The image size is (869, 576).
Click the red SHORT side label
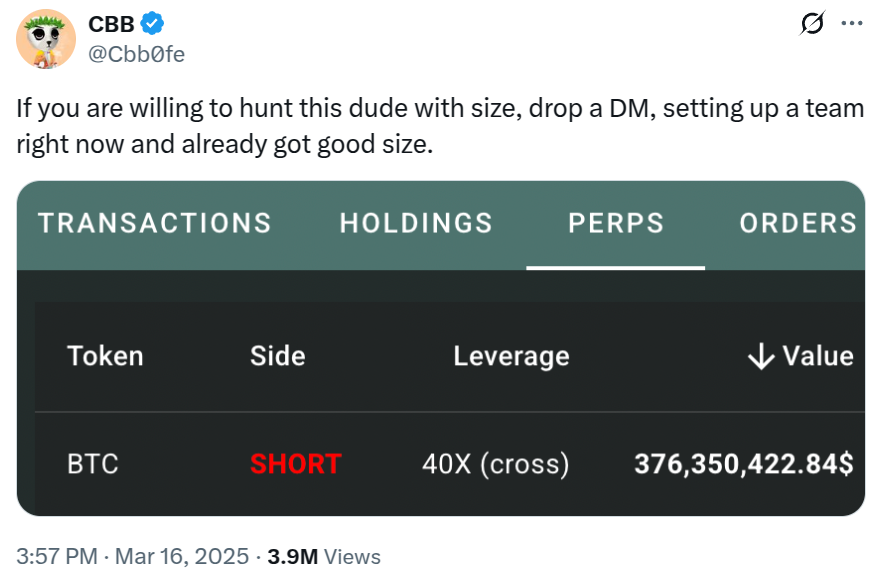pyautogui.click(x=295, y=464)
